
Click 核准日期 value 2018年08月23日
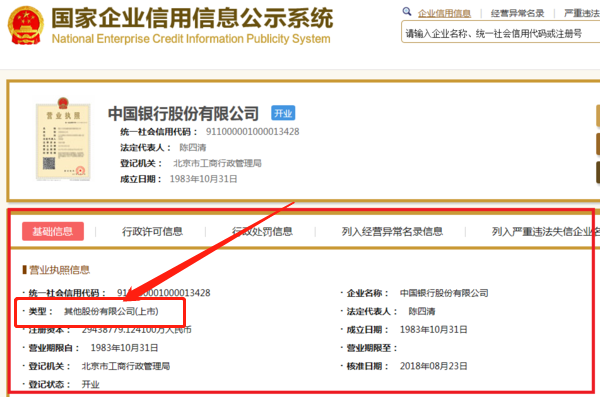[434, 366]
